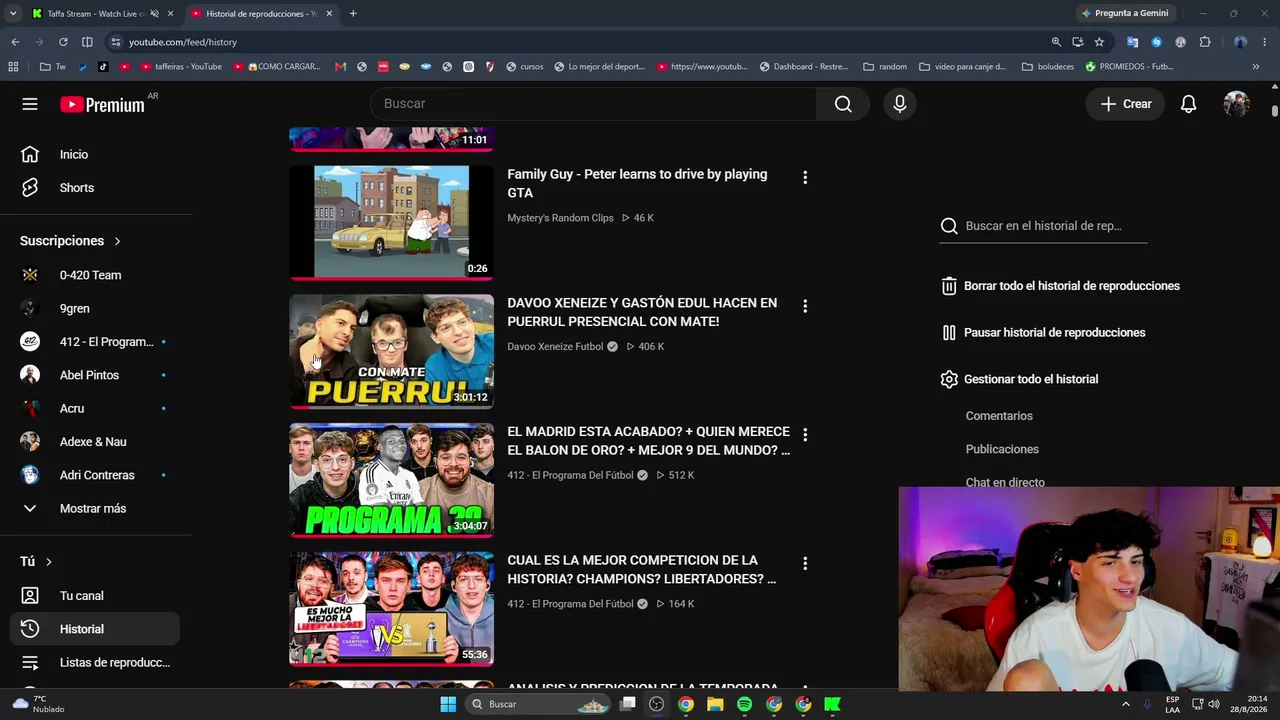Go back with the browser back arrow
Viewport: 1280px width, 720px height.
click(x=15, y=42)
